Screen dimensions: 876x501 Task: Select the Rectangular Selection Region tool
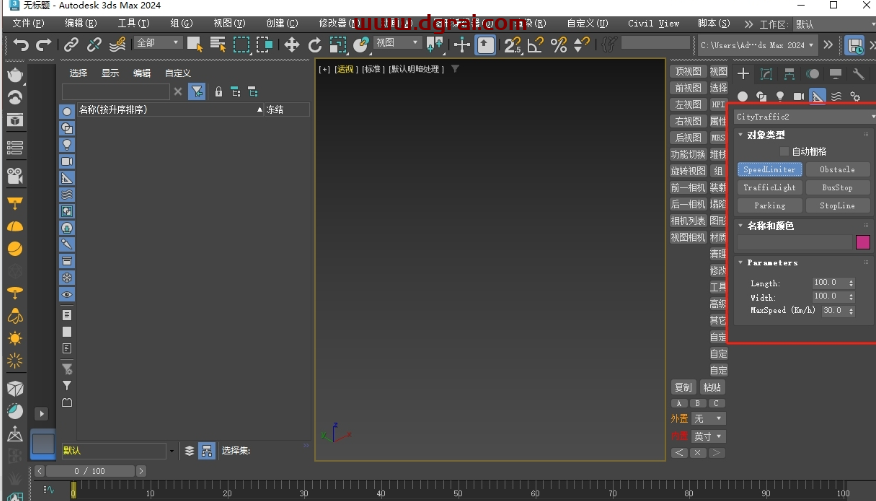[x=241, y=45]
